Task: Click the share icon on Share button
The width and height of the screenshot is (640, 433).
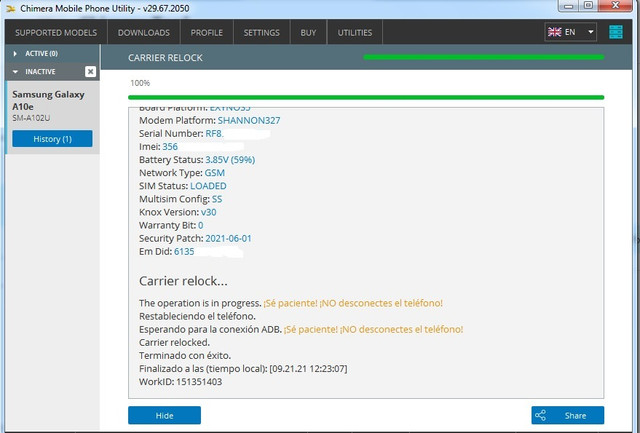Action: (540, 415)
